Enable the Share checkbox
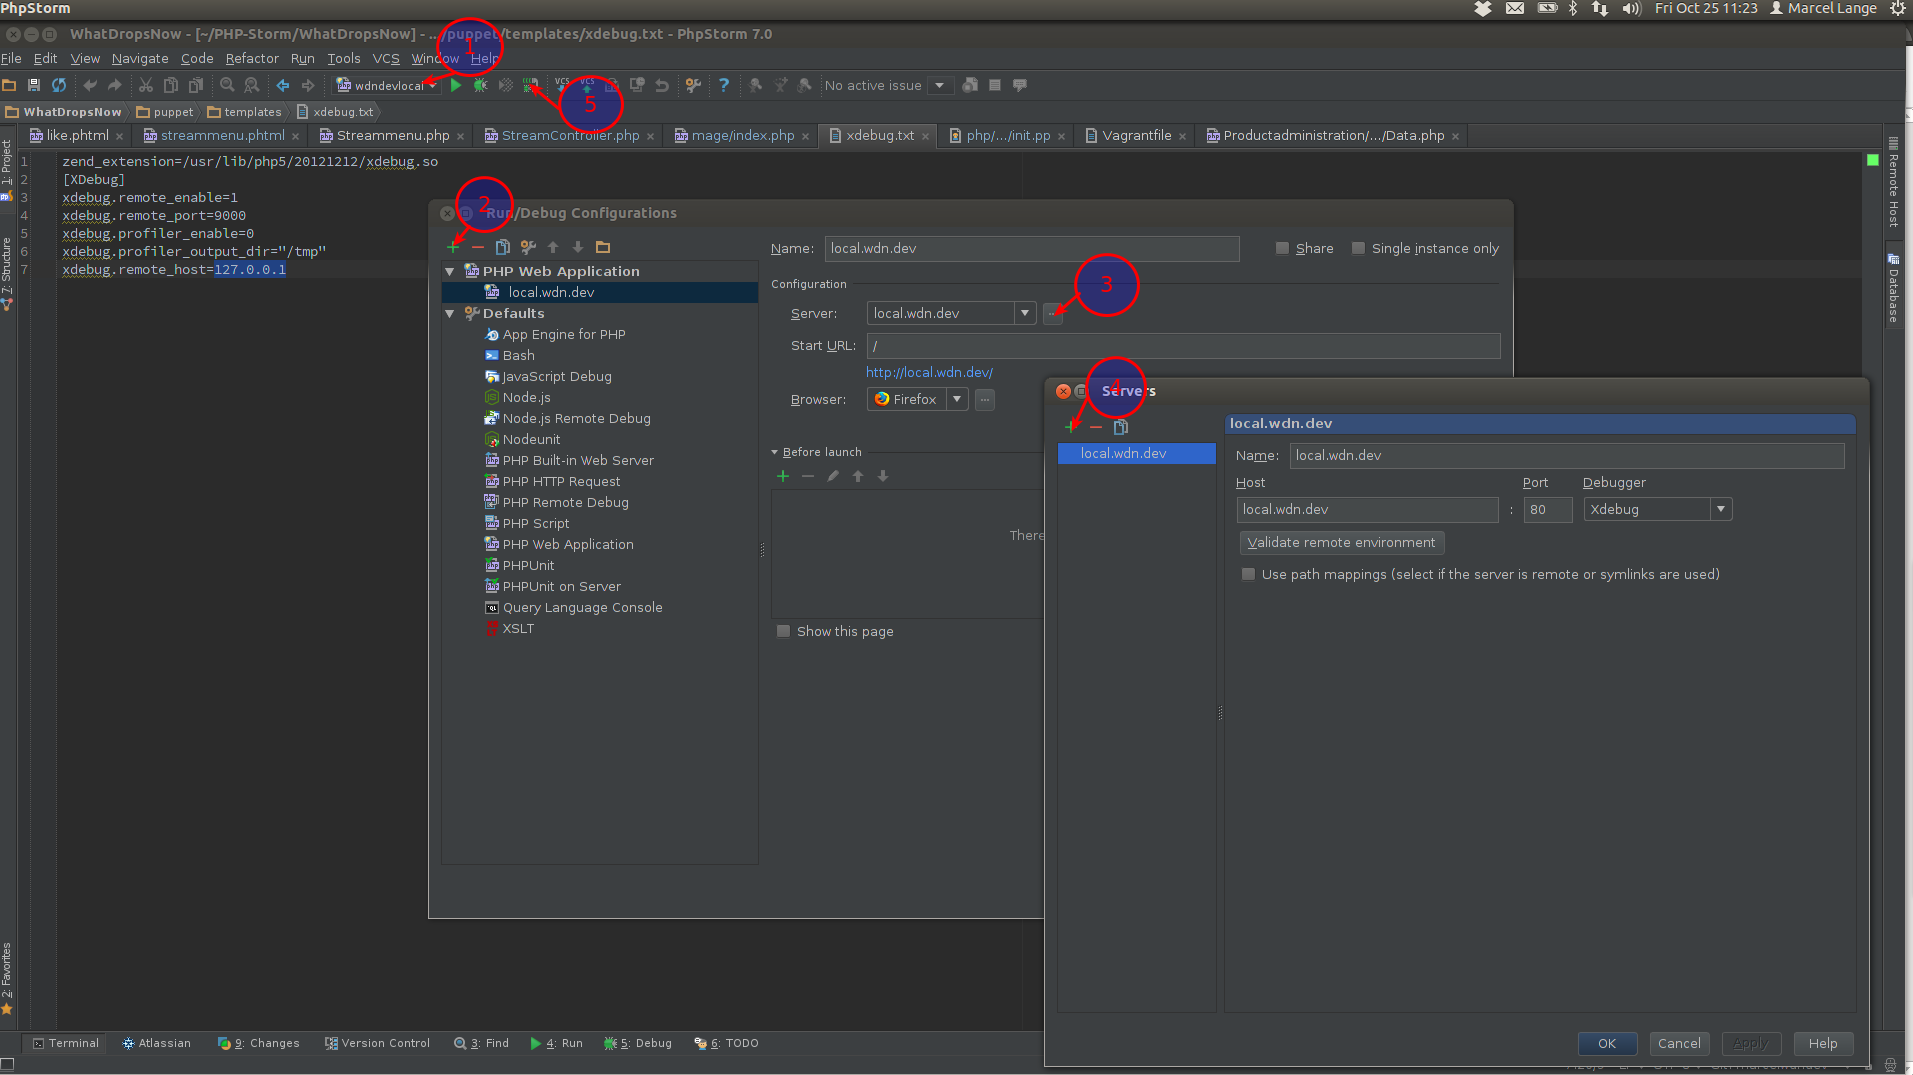 (x=1282, y=248)
